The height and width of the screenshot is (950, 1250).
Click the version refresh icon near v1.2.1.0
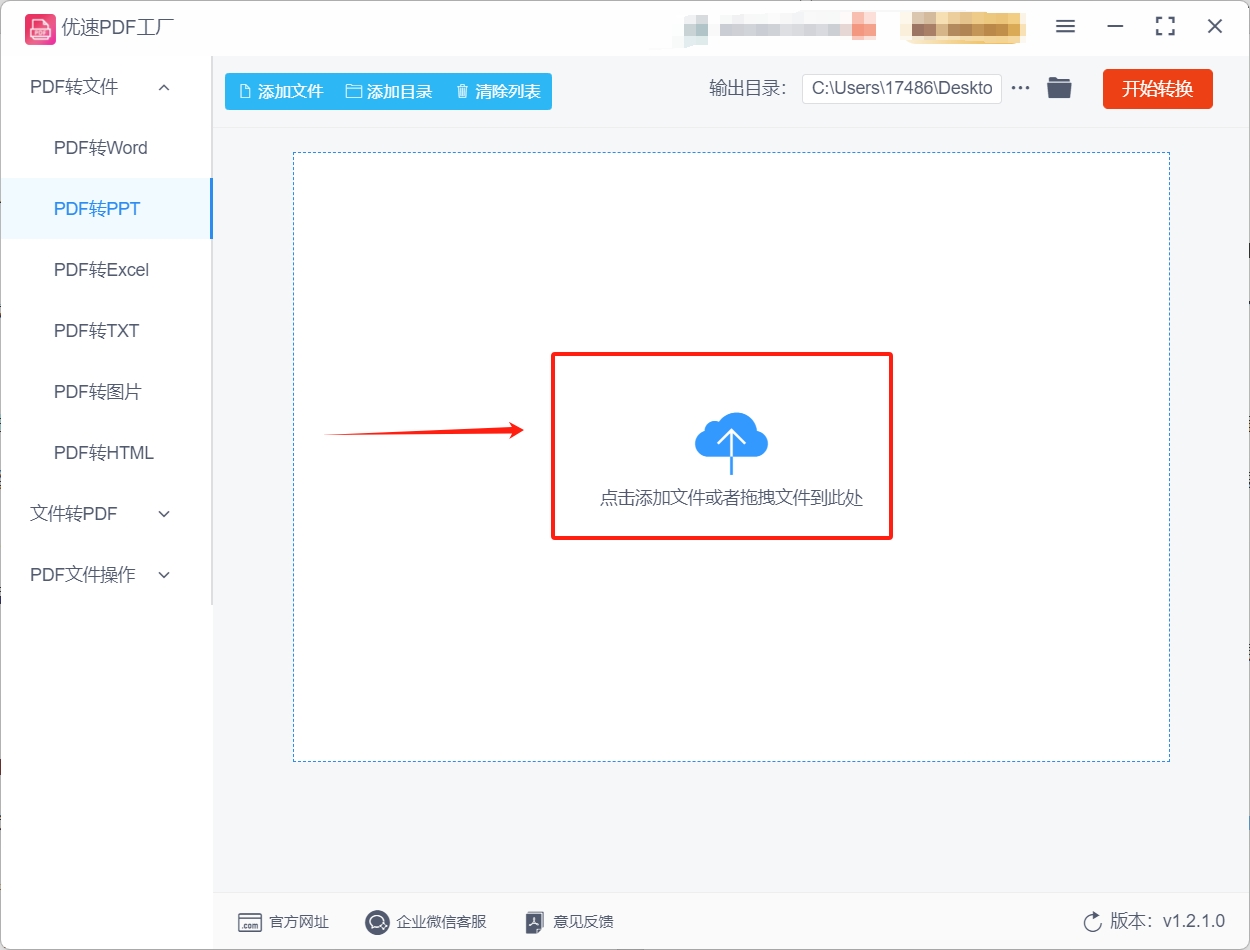pyautogui.click(x=1092, y=922)
